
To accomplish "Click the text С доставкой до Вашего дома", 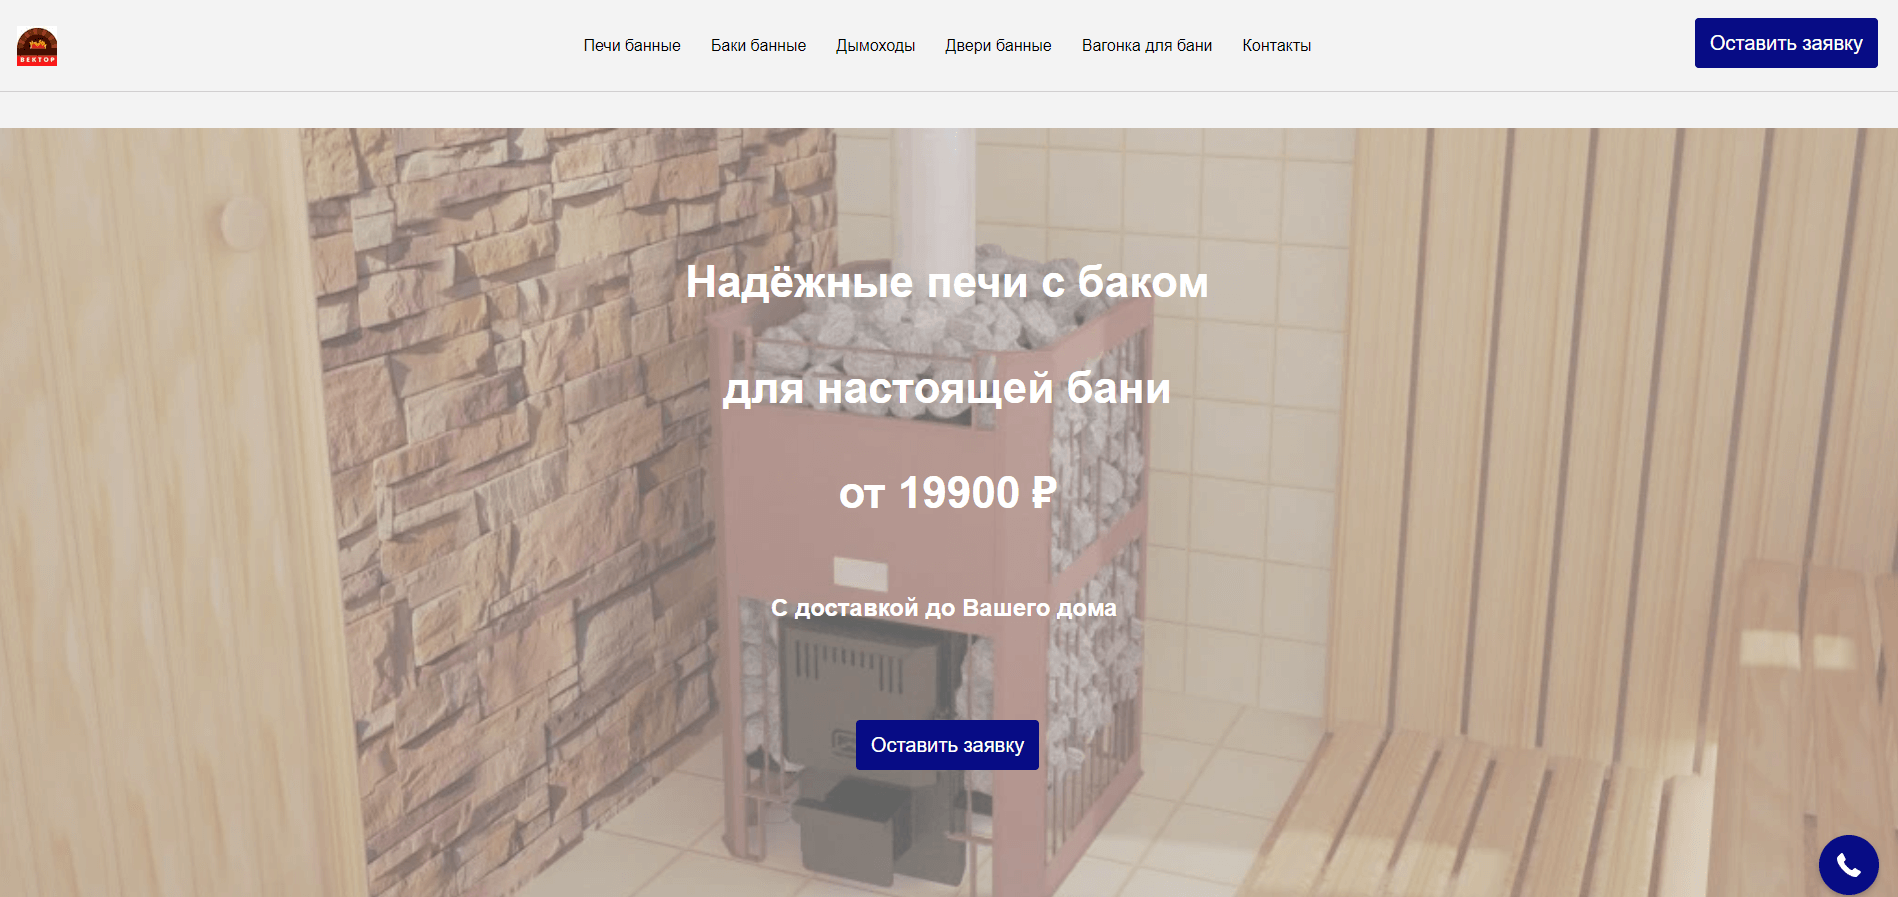I will click(944, 608).
